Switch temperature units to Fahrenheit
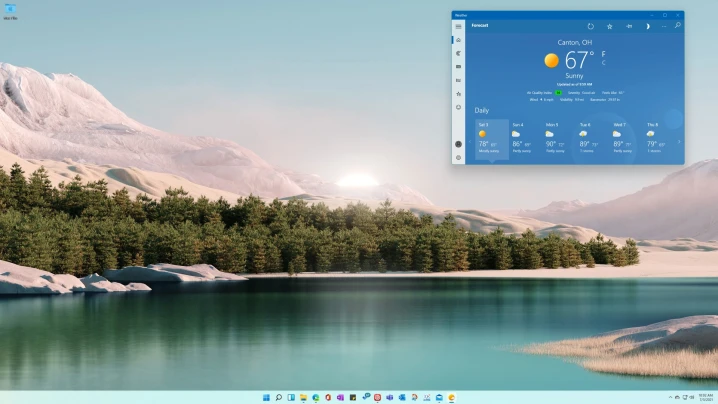The width and height of the screenshot is (718, 404). pyautogui.click(x=603, y=54)
